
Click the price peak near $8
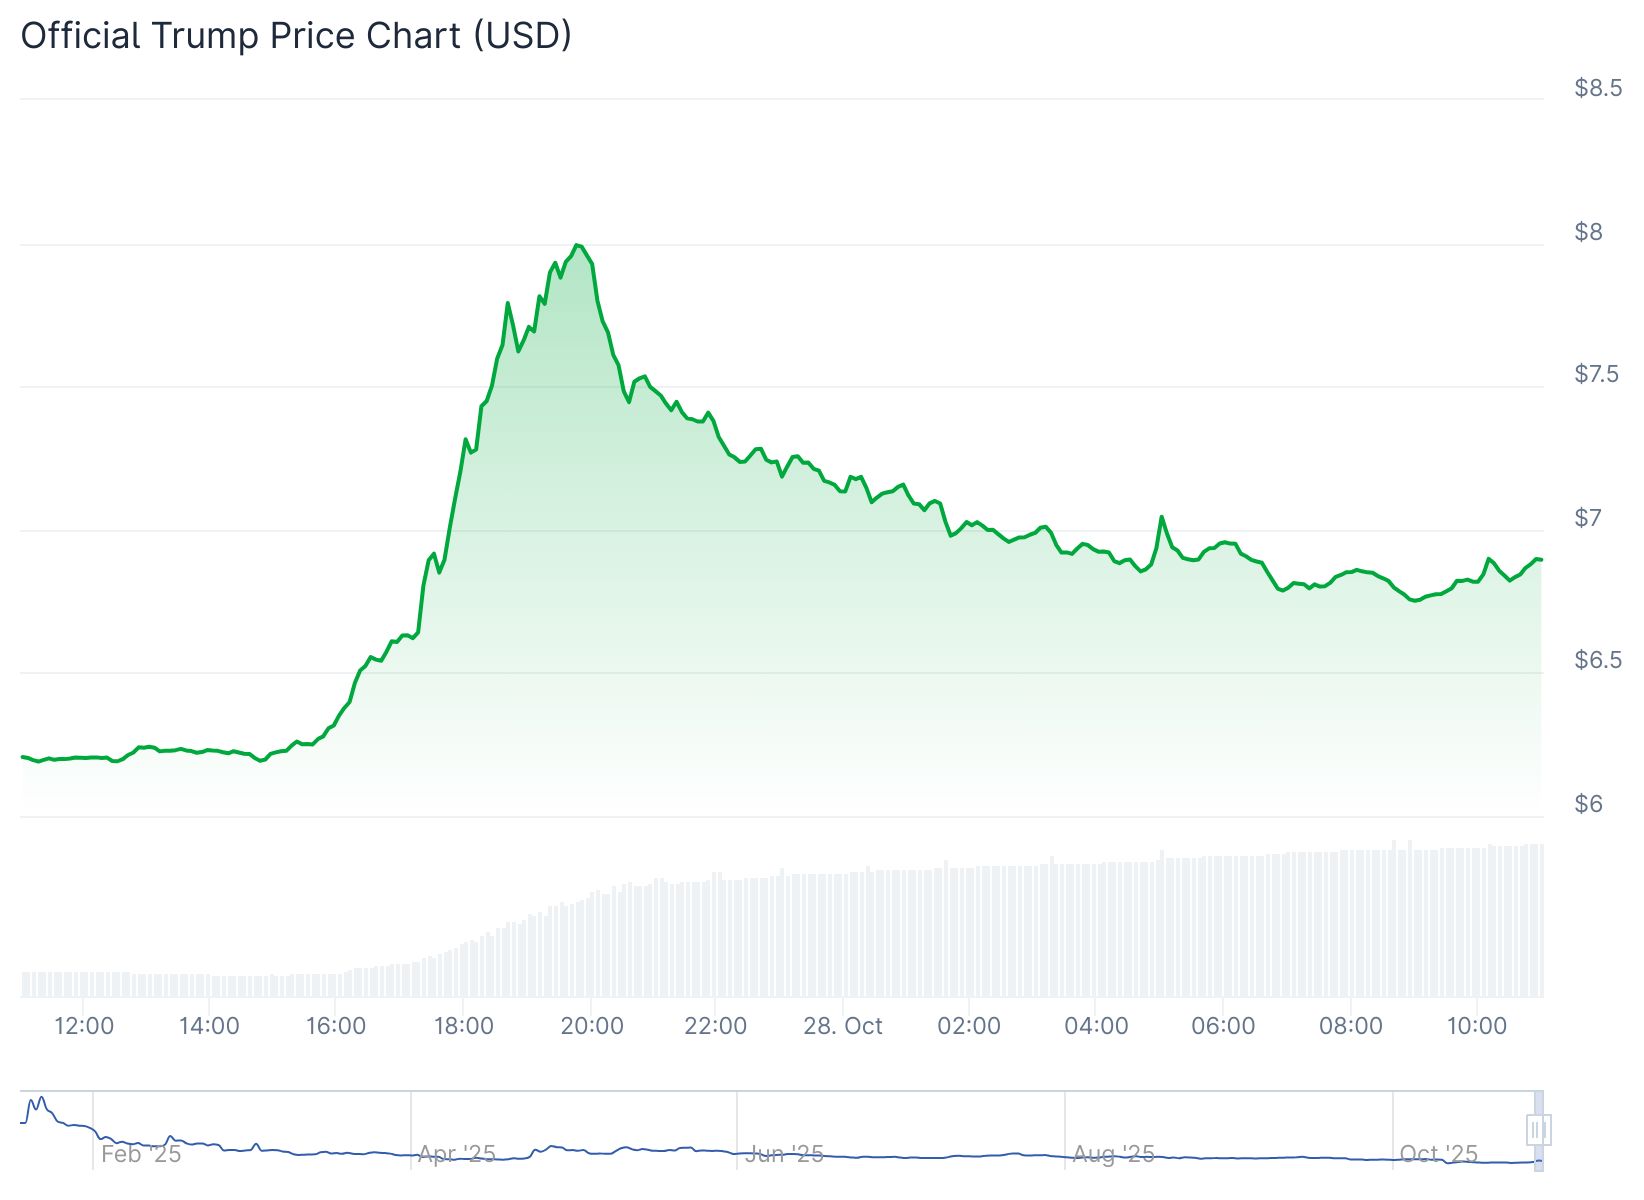[577, 245]
